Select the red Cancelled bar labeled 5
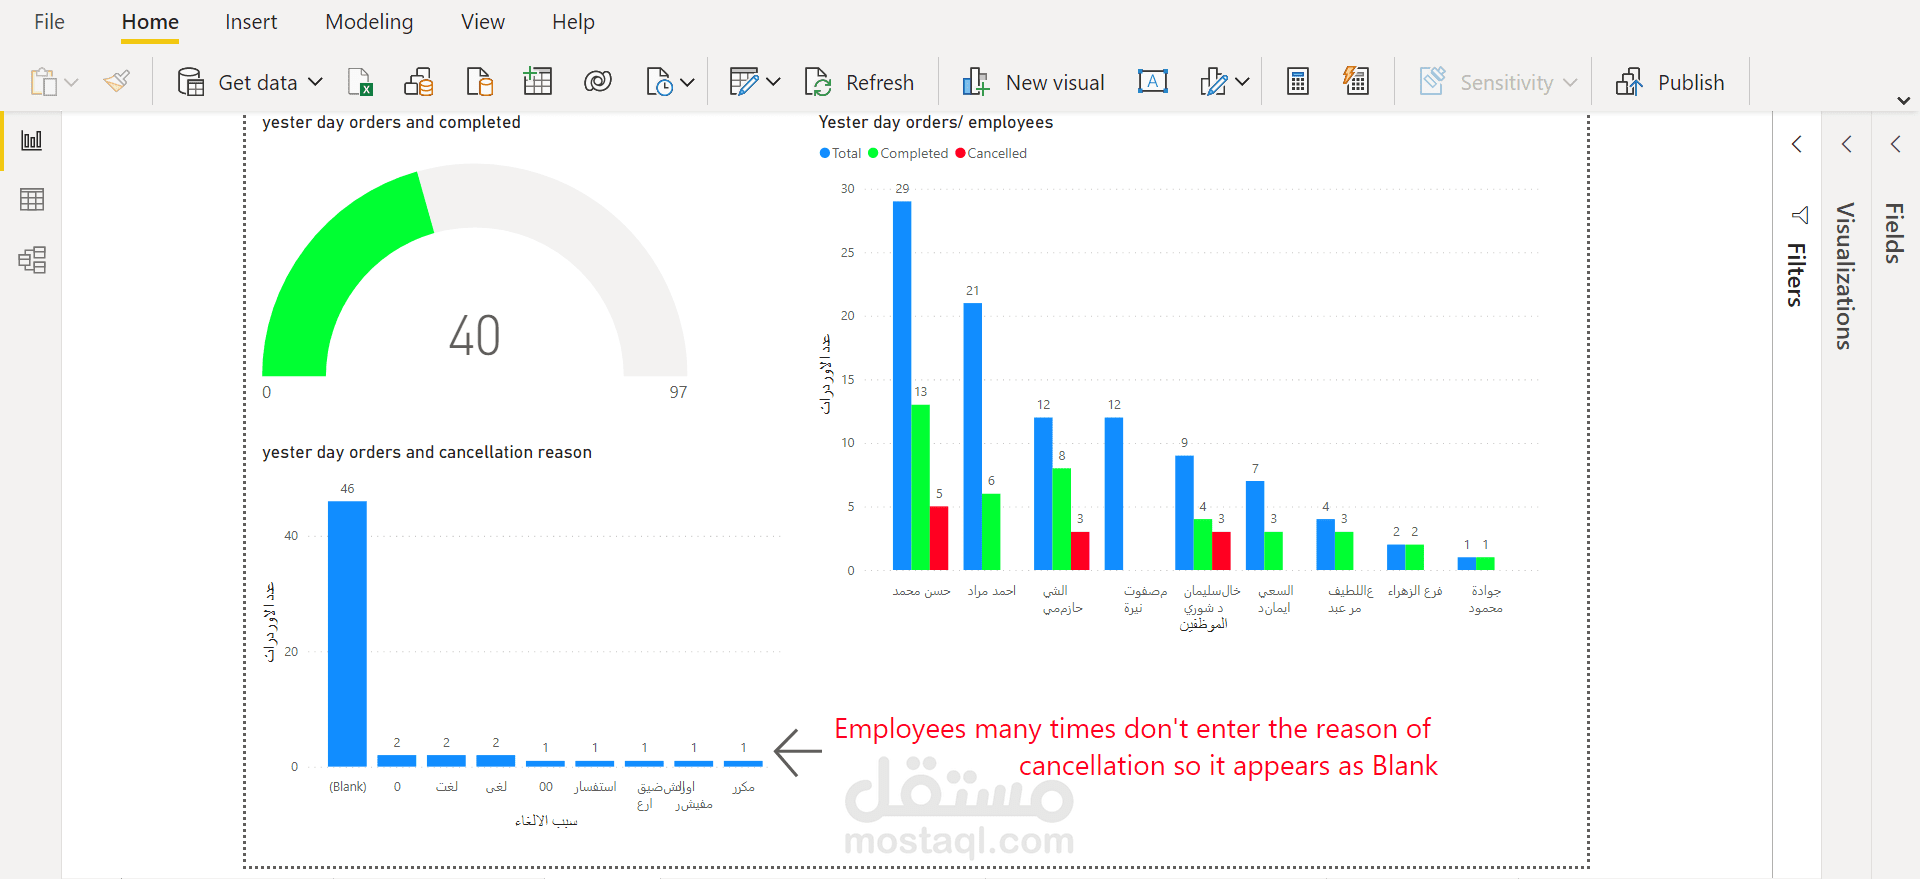The image size is (1920, 879). pyautogui.click(x=939, y=538)
